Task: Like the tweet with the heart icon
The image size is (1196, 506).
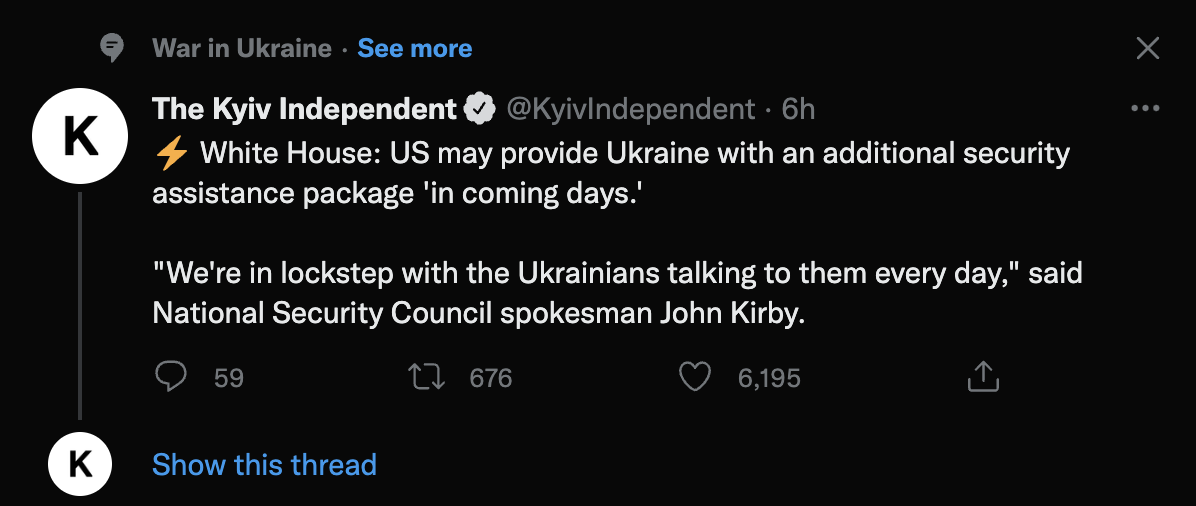Action: [x=694, y=376]
